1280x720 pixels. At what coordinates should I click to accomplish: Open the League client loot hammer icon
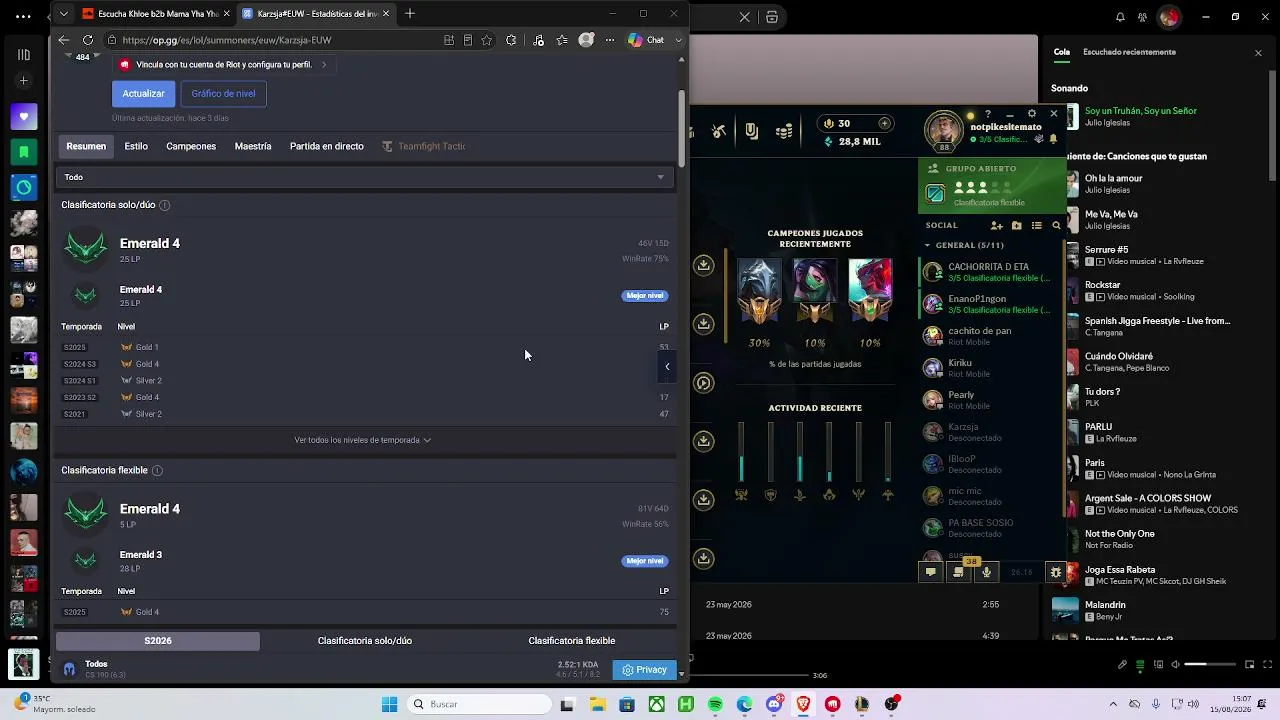click(719, 131)
